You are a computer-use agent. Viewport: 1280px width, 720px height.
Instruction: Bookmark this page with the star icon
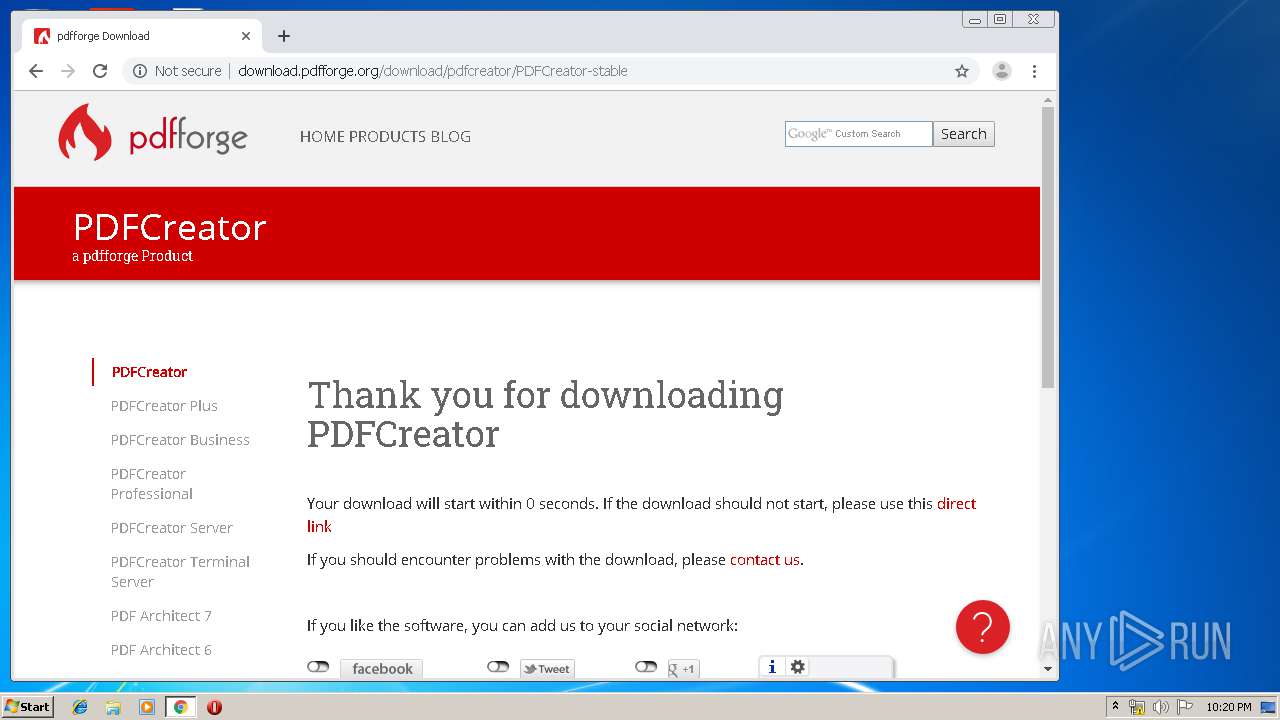pos(962,71)
